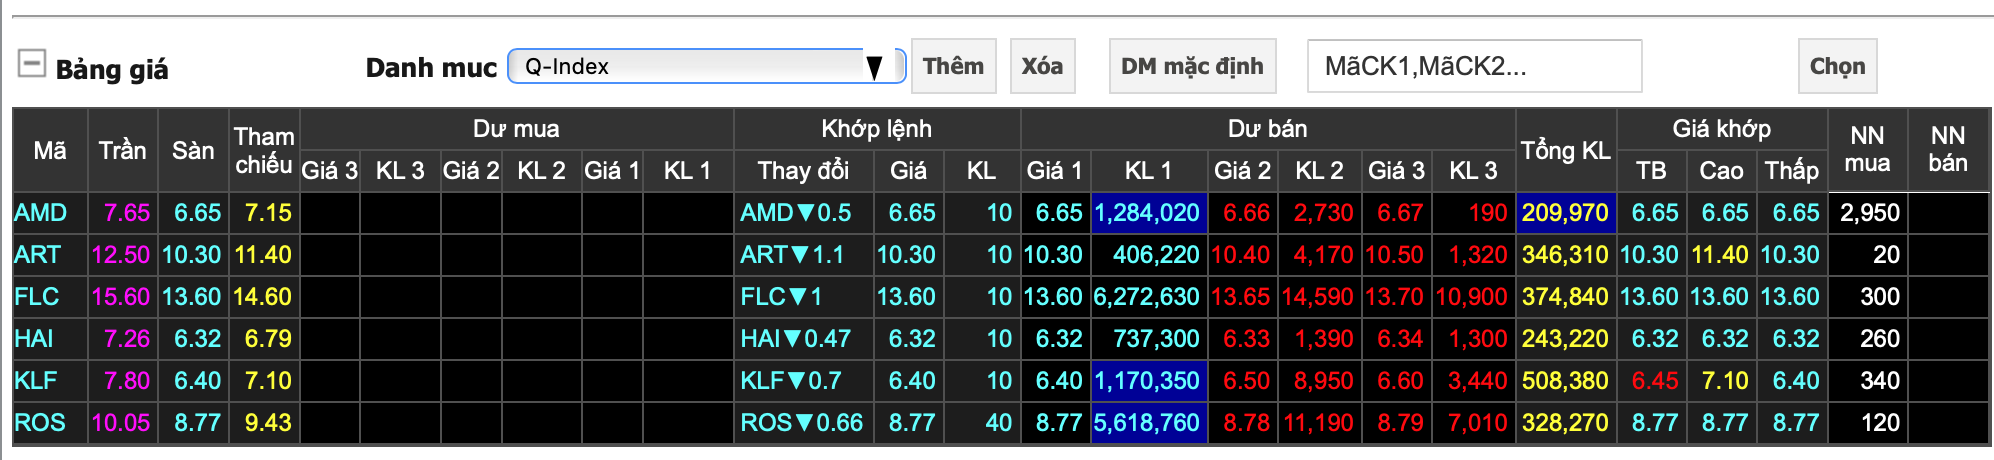Click ROS total volume 328,270

pyautogui.click(x=1565, y=423)
